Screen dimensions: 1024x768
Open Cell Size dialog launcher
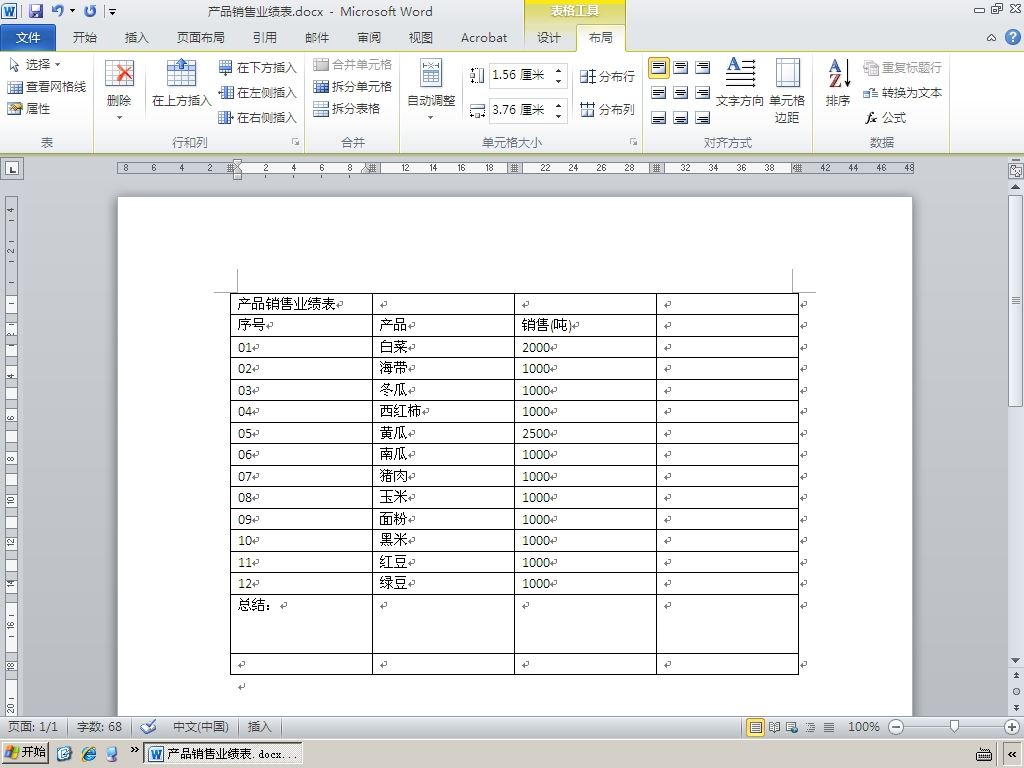point(633,142)
